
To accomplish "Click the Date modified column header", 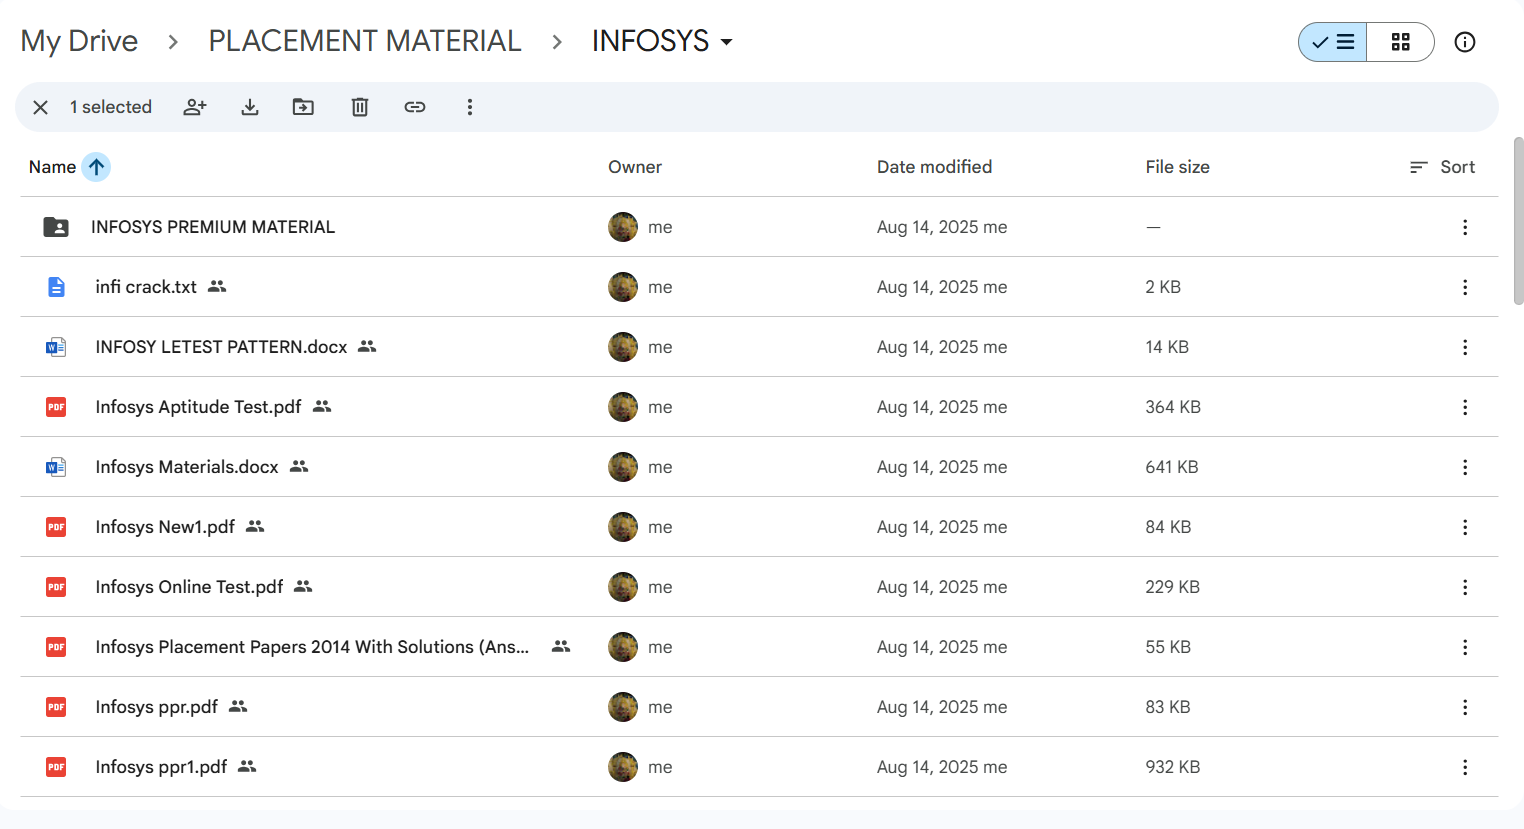I will pos(934,167).
